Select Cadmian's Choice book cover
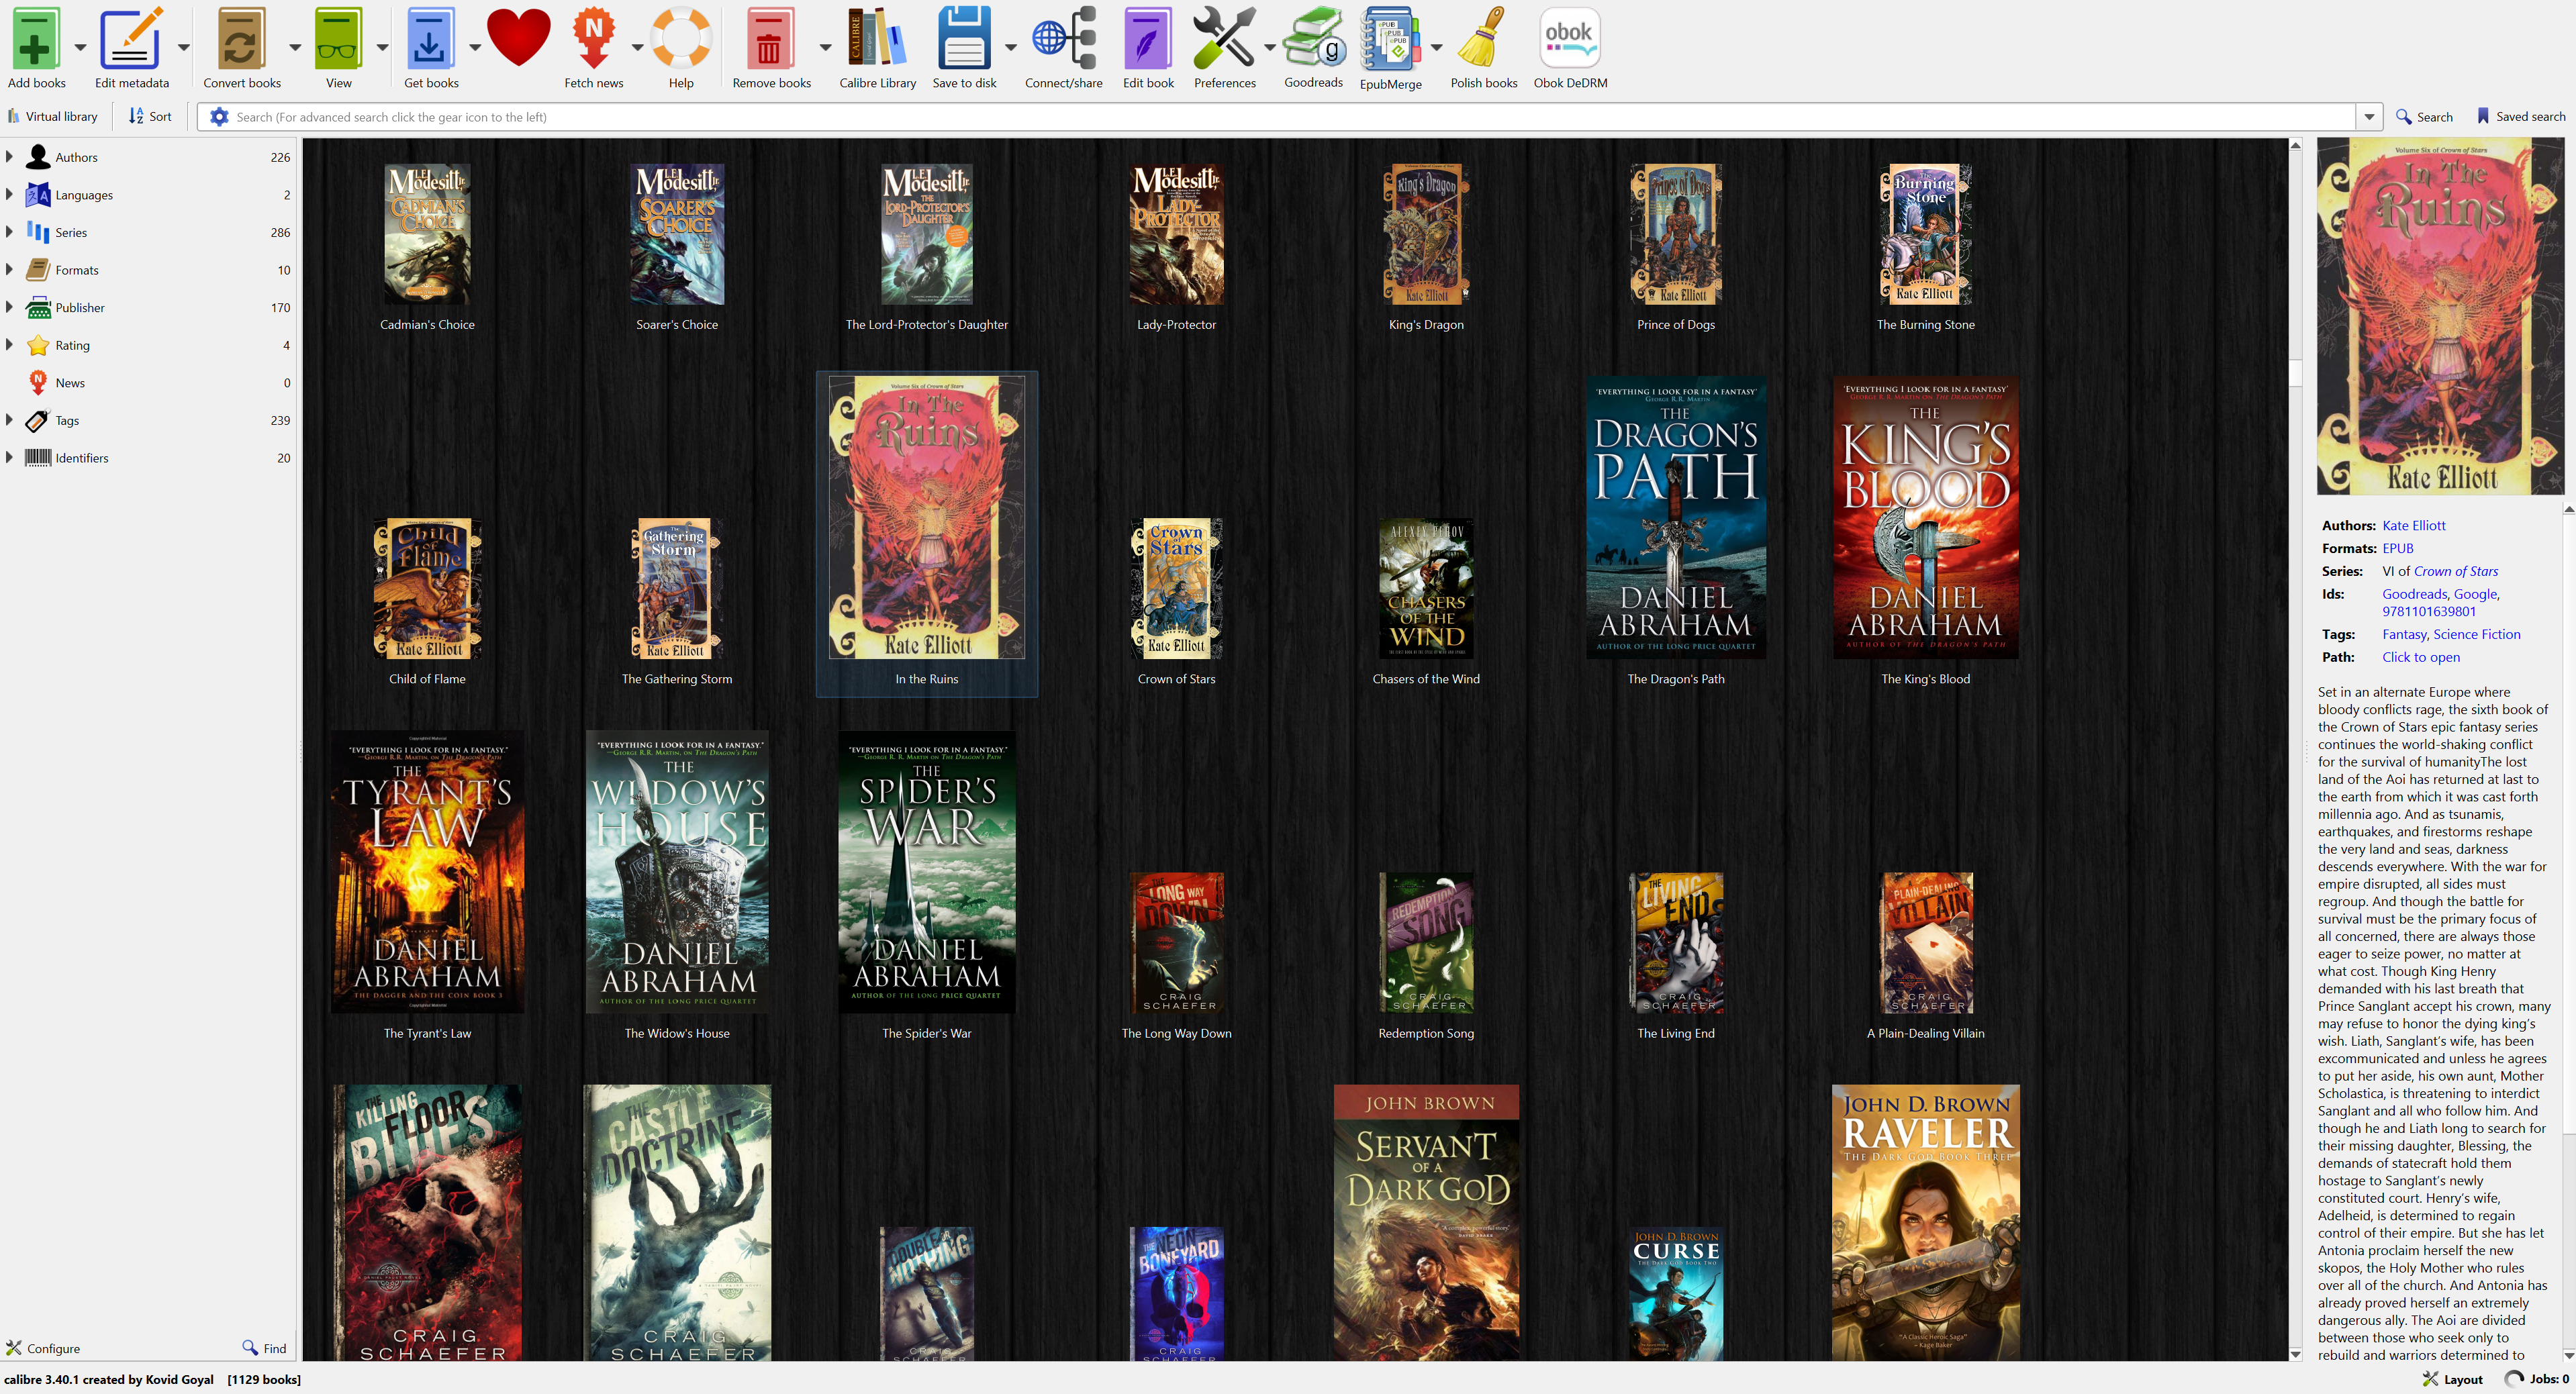This screenshot has height=1394, width=2576. (427, 234)
